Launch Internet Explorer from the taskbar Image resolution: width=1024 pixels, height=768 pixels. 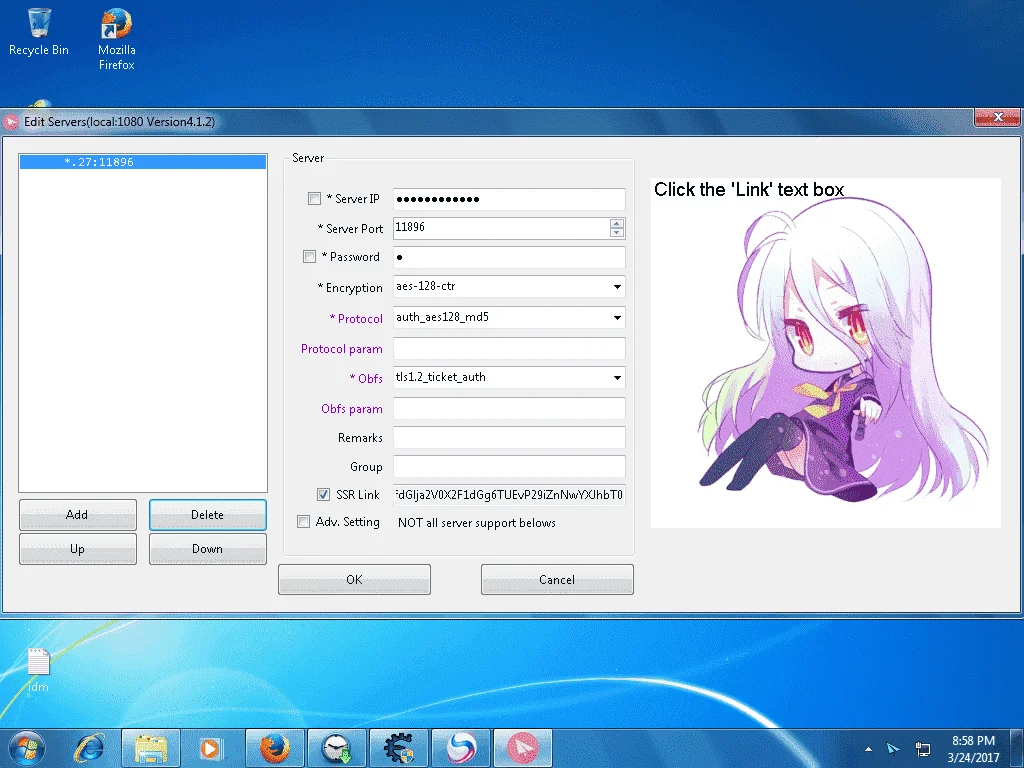[x=89, y=748]
